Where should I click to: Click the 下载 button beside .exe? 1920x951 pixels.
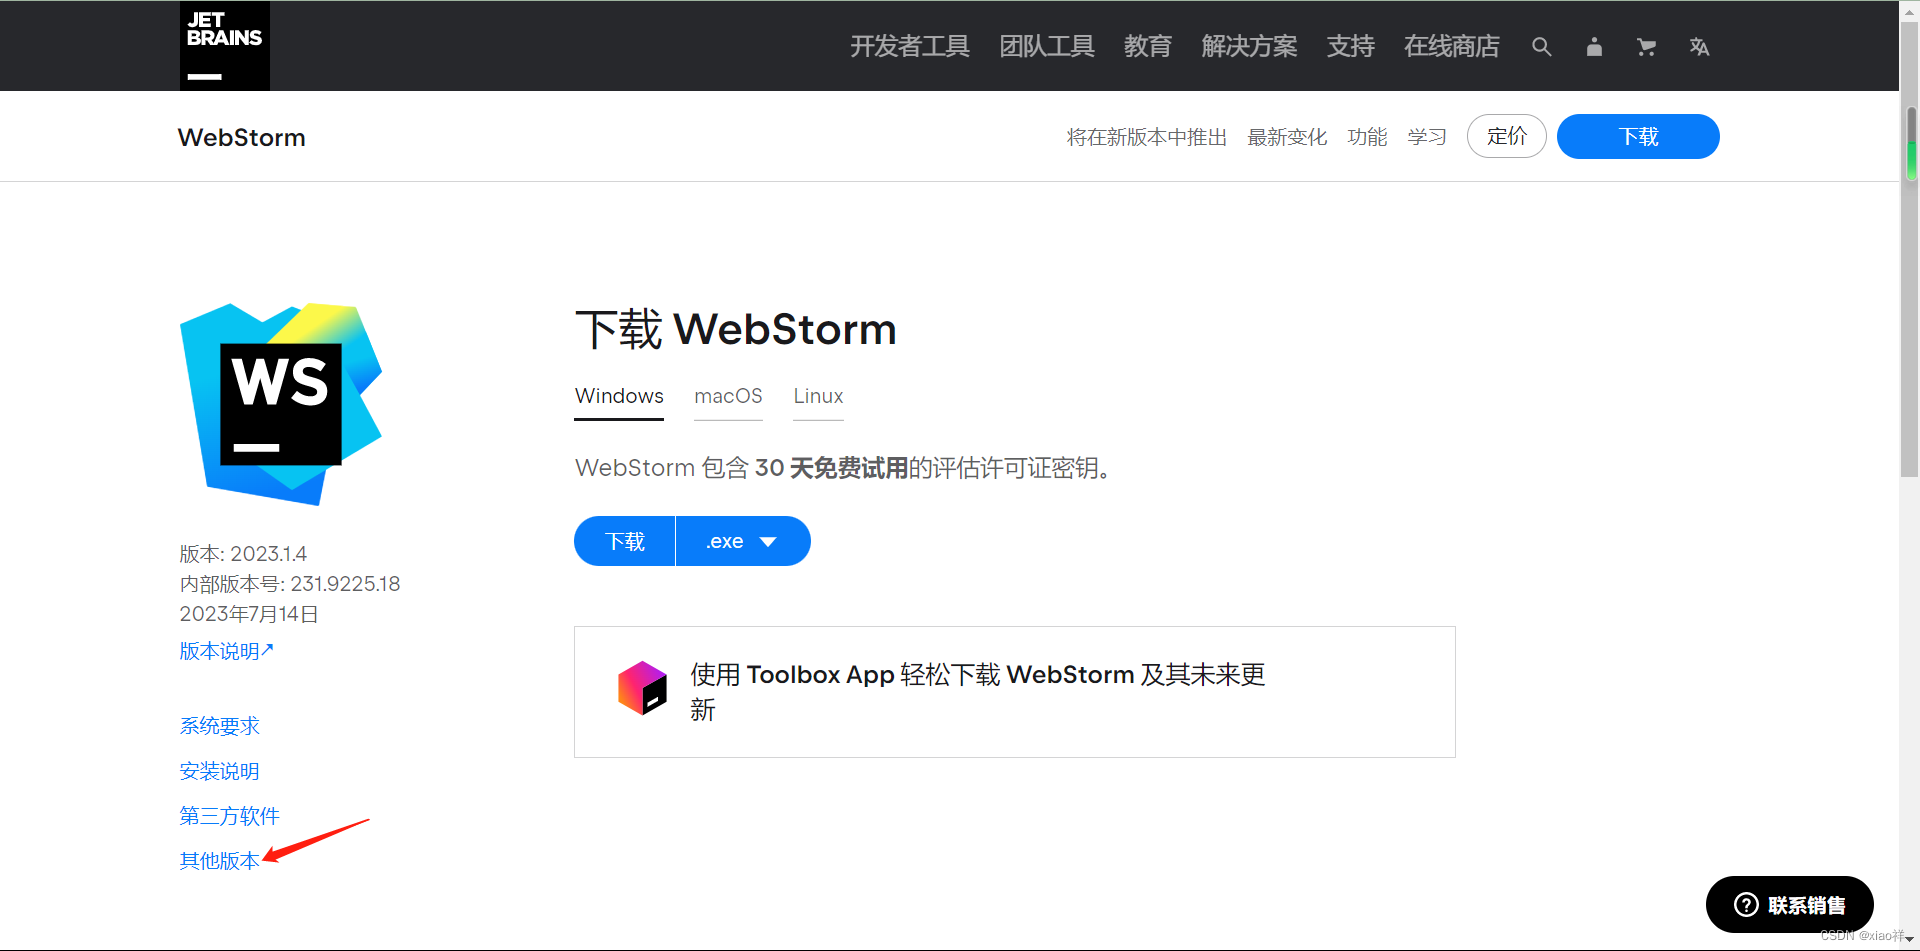625,541
